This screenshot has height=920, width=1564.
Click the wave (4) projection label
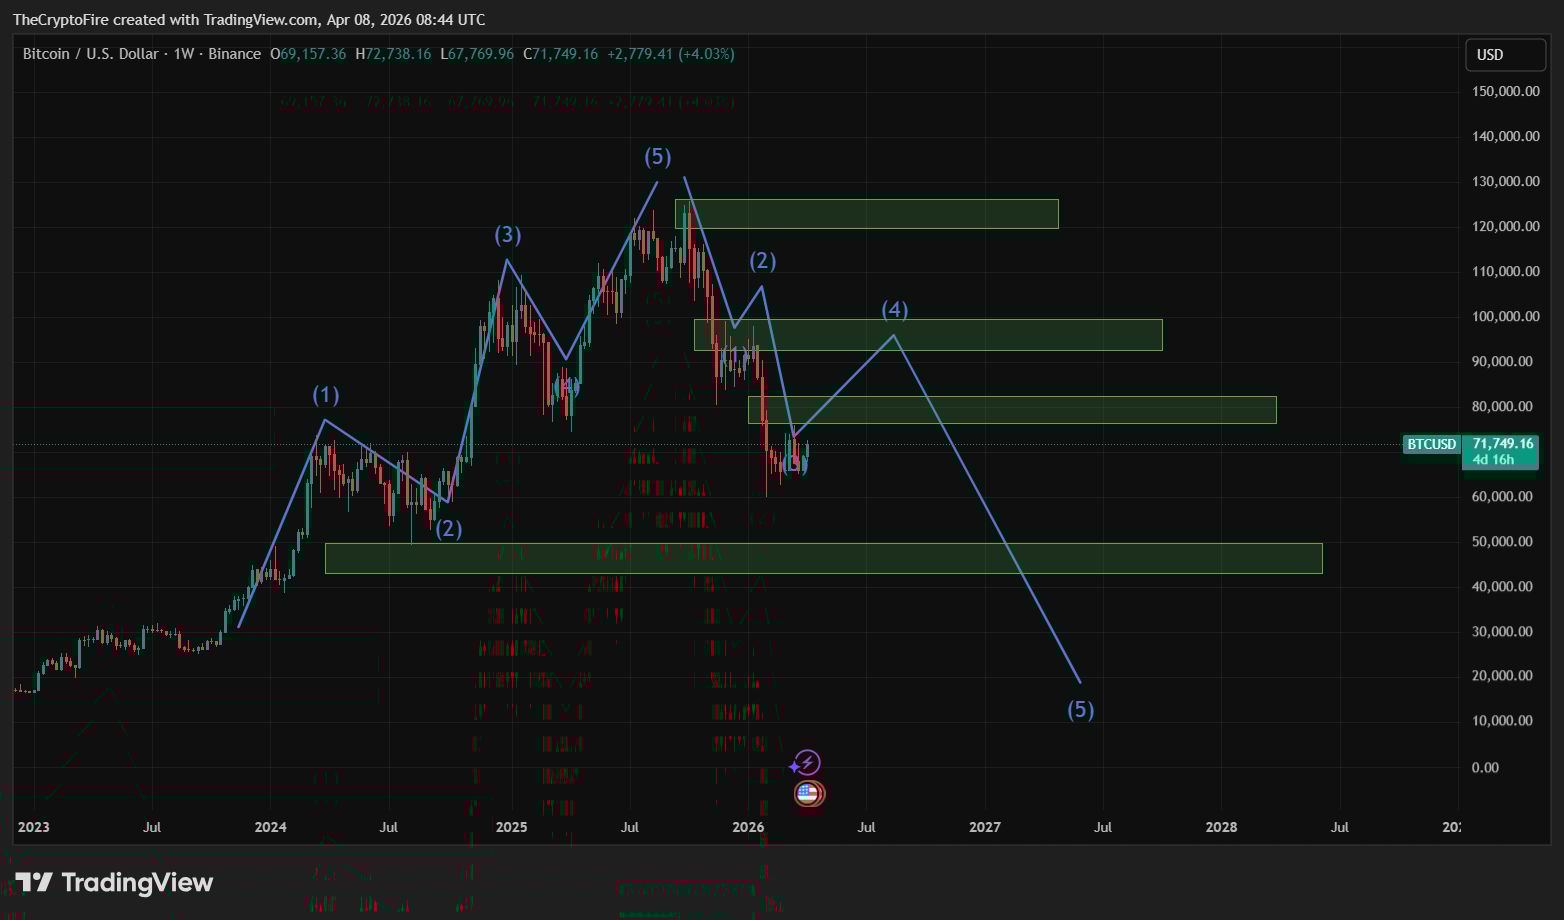894,310
